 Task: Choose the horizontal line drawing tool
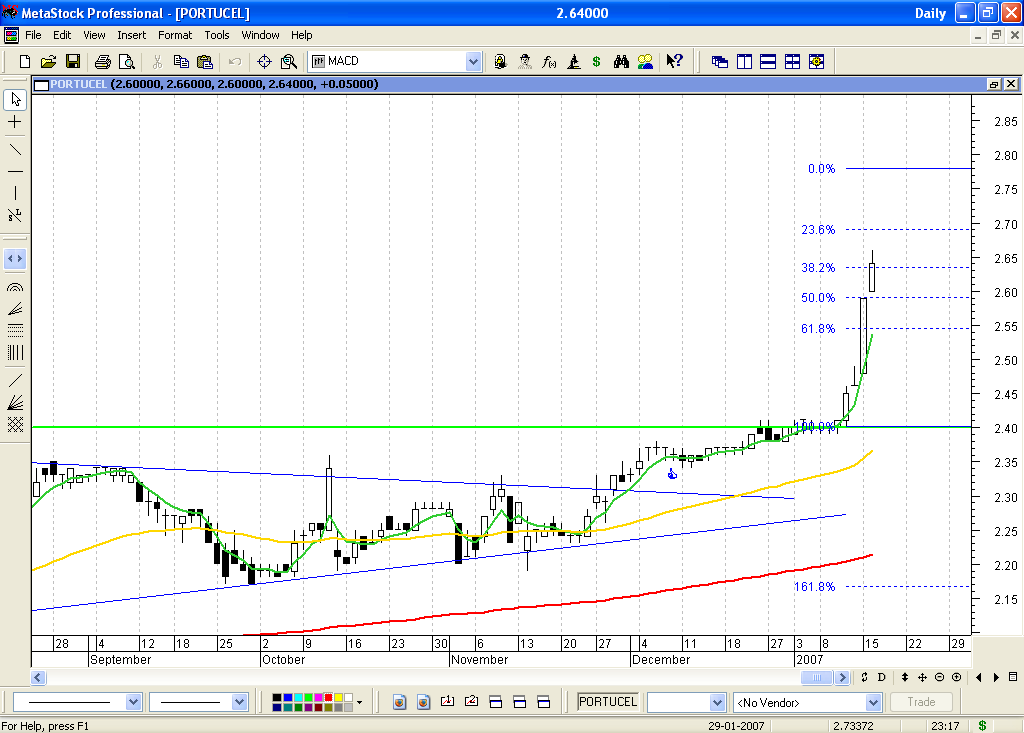15,171
